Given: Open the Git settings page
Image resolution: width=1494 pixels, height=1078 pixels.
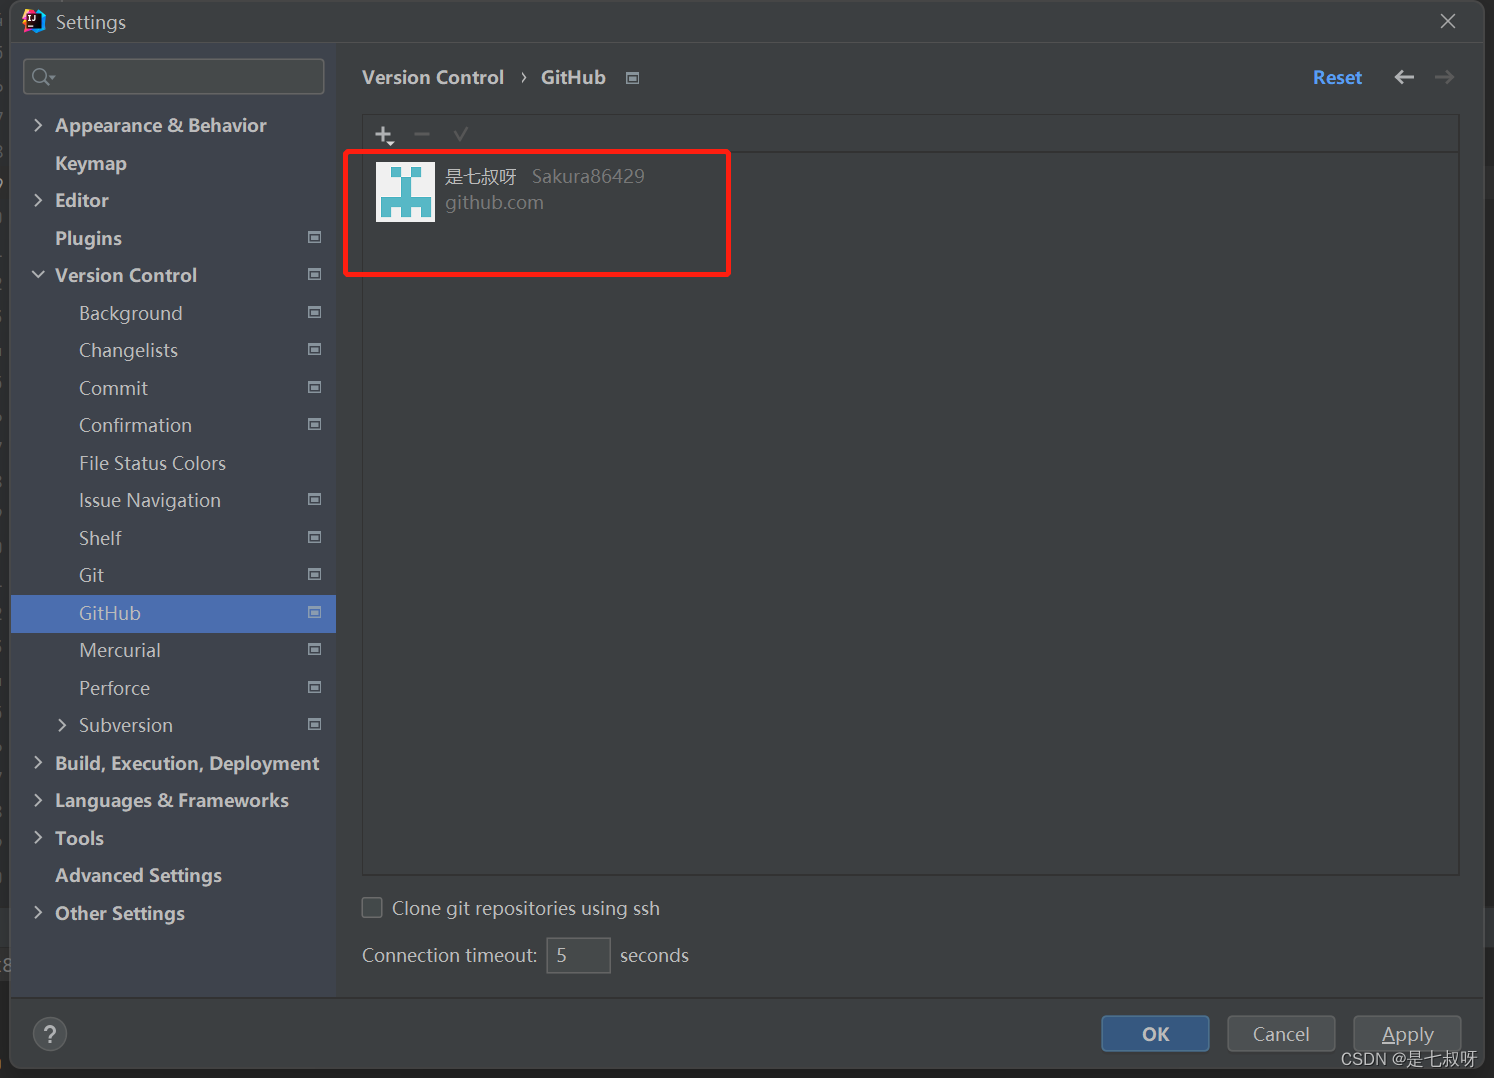Looking at the screenshot, I should click(x=91, y=575).
